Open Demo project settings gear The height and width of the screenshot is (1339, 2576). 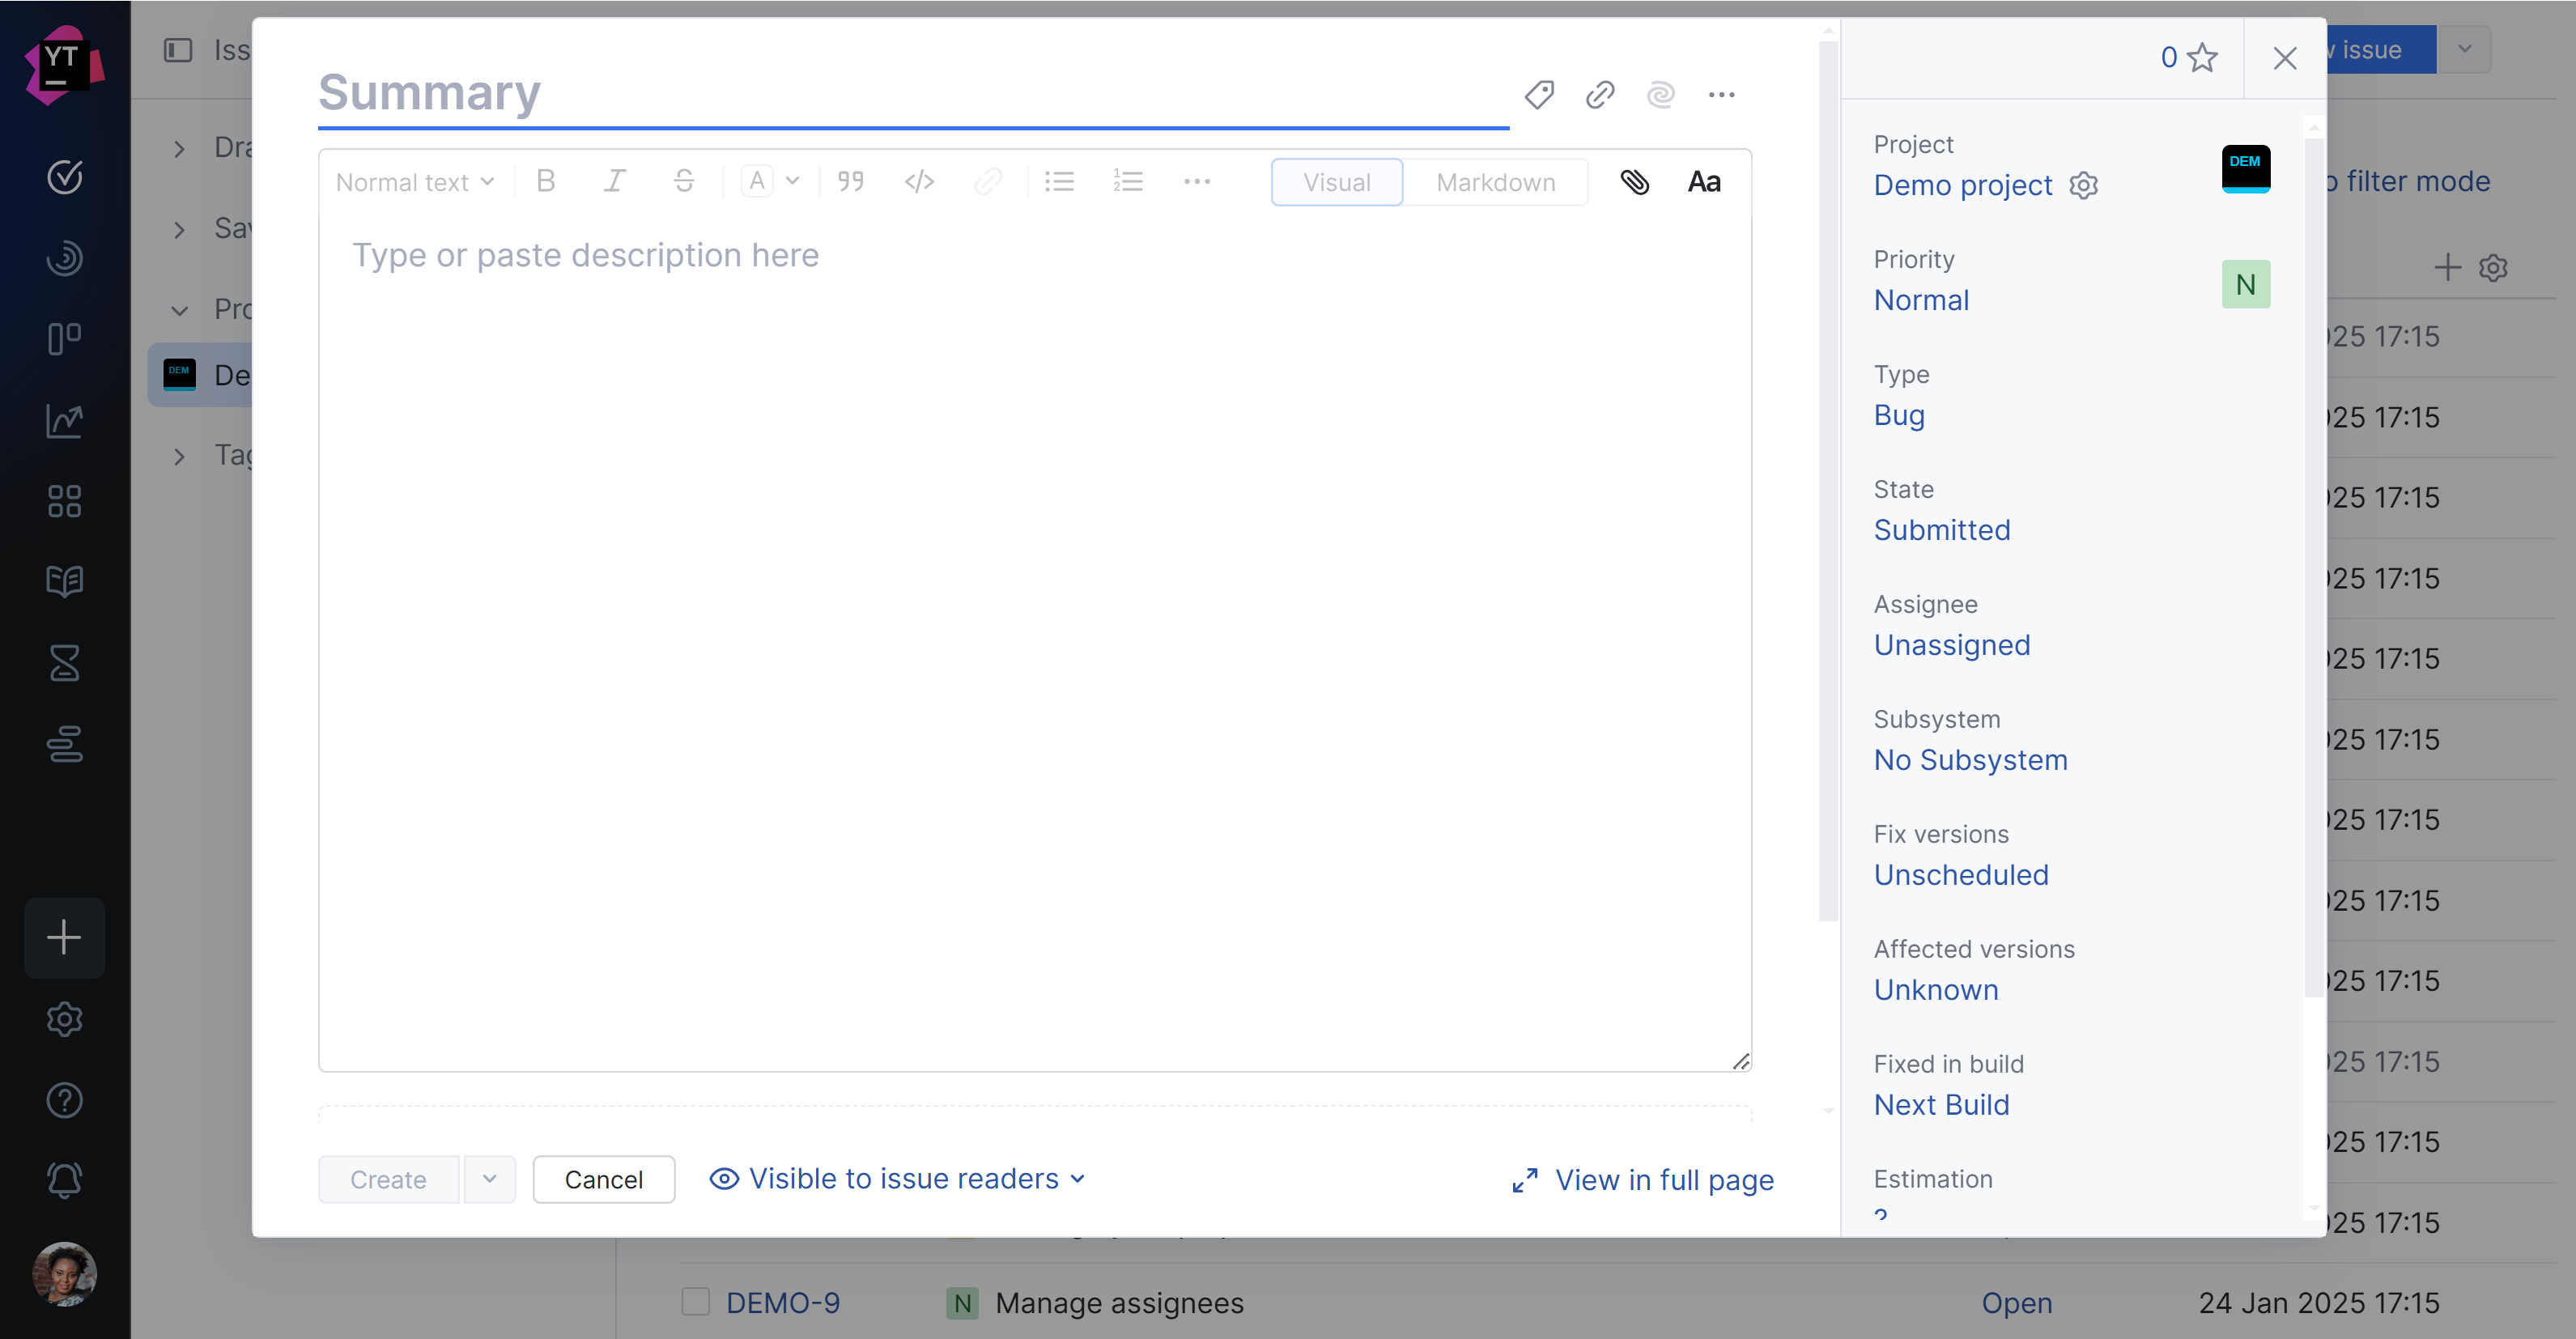click(x=2084, y=185)
